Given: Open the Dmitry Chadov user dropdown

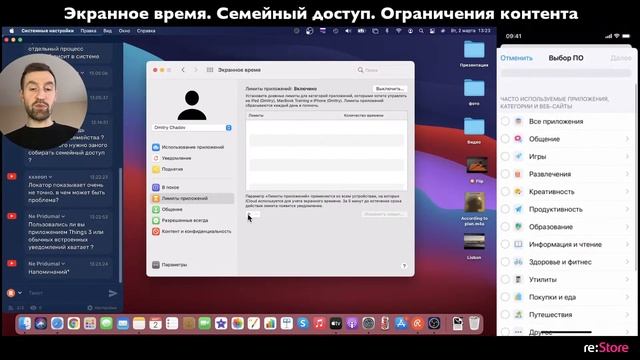Looking at the screenshot, I should pos(192,128).
